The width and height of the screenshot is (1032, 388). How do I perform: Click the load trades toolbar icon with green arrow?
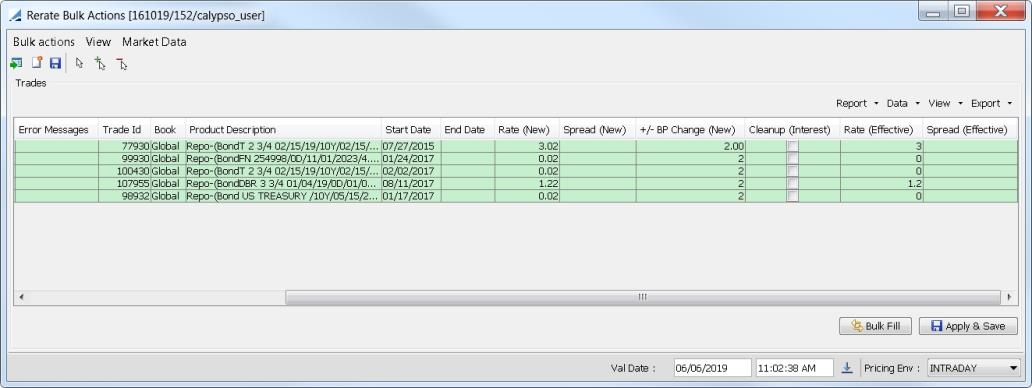click(16, 64)
